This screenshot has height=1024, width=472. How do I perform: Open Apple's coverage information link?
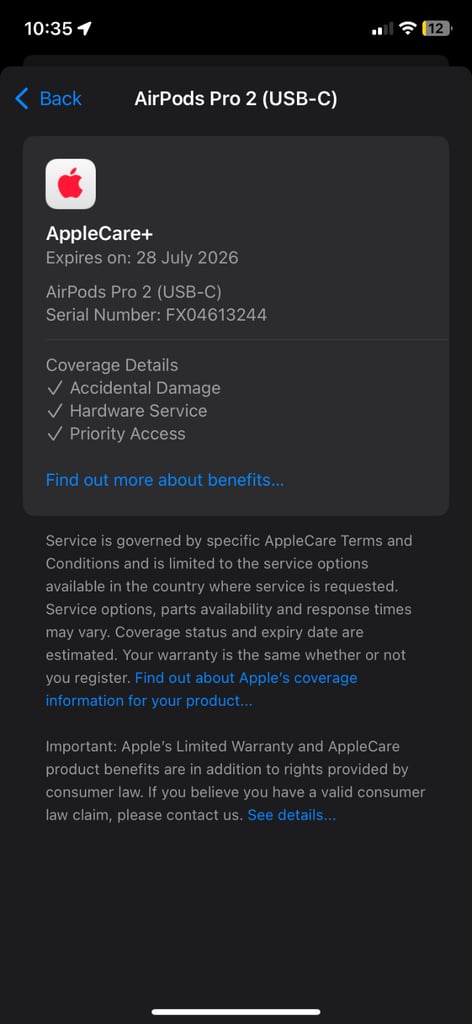[x=201, y=690]
